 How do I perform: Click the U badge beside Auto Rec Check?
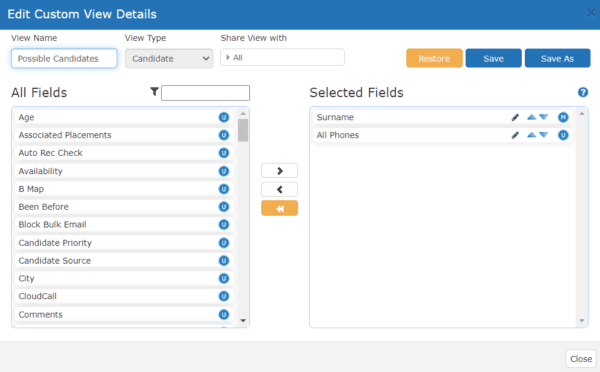click(224, 153)
